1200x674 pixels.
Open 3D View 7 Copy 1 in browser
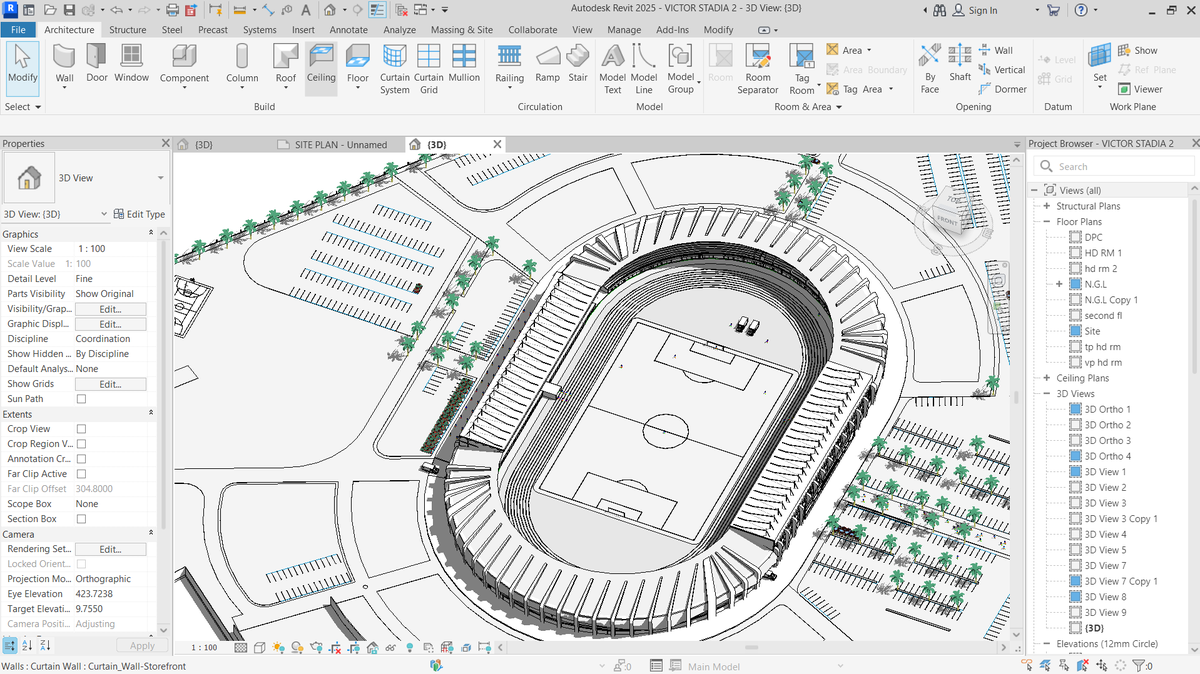tap(1120, 581)
